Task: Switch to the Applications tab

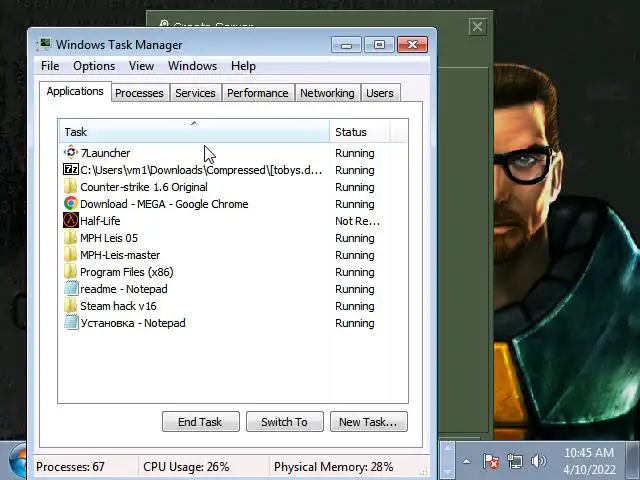Action: pos(75,91)
